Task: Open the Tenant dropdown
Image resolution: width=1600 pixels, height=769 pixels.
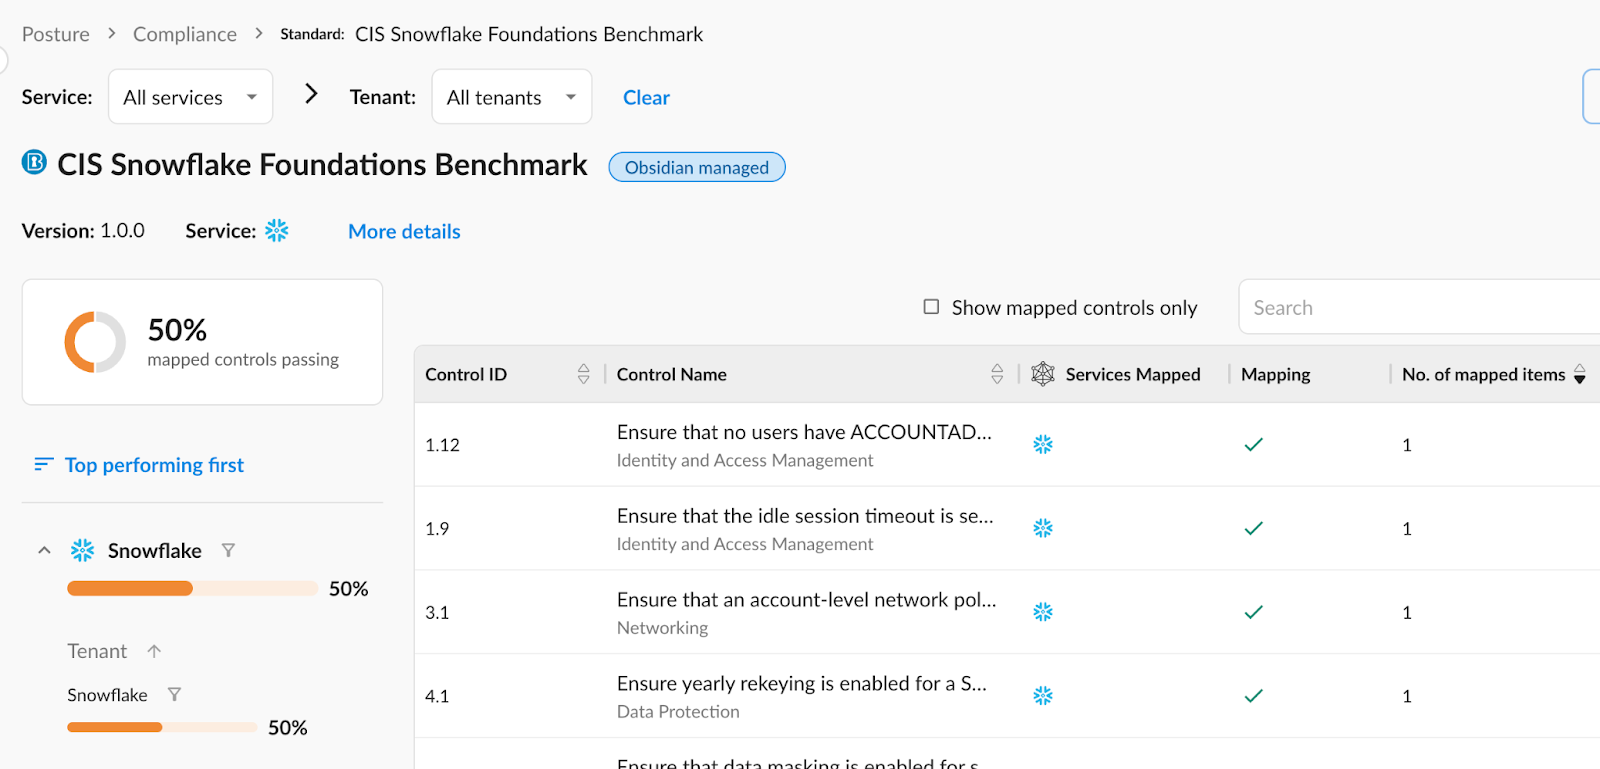Action: 511,97
